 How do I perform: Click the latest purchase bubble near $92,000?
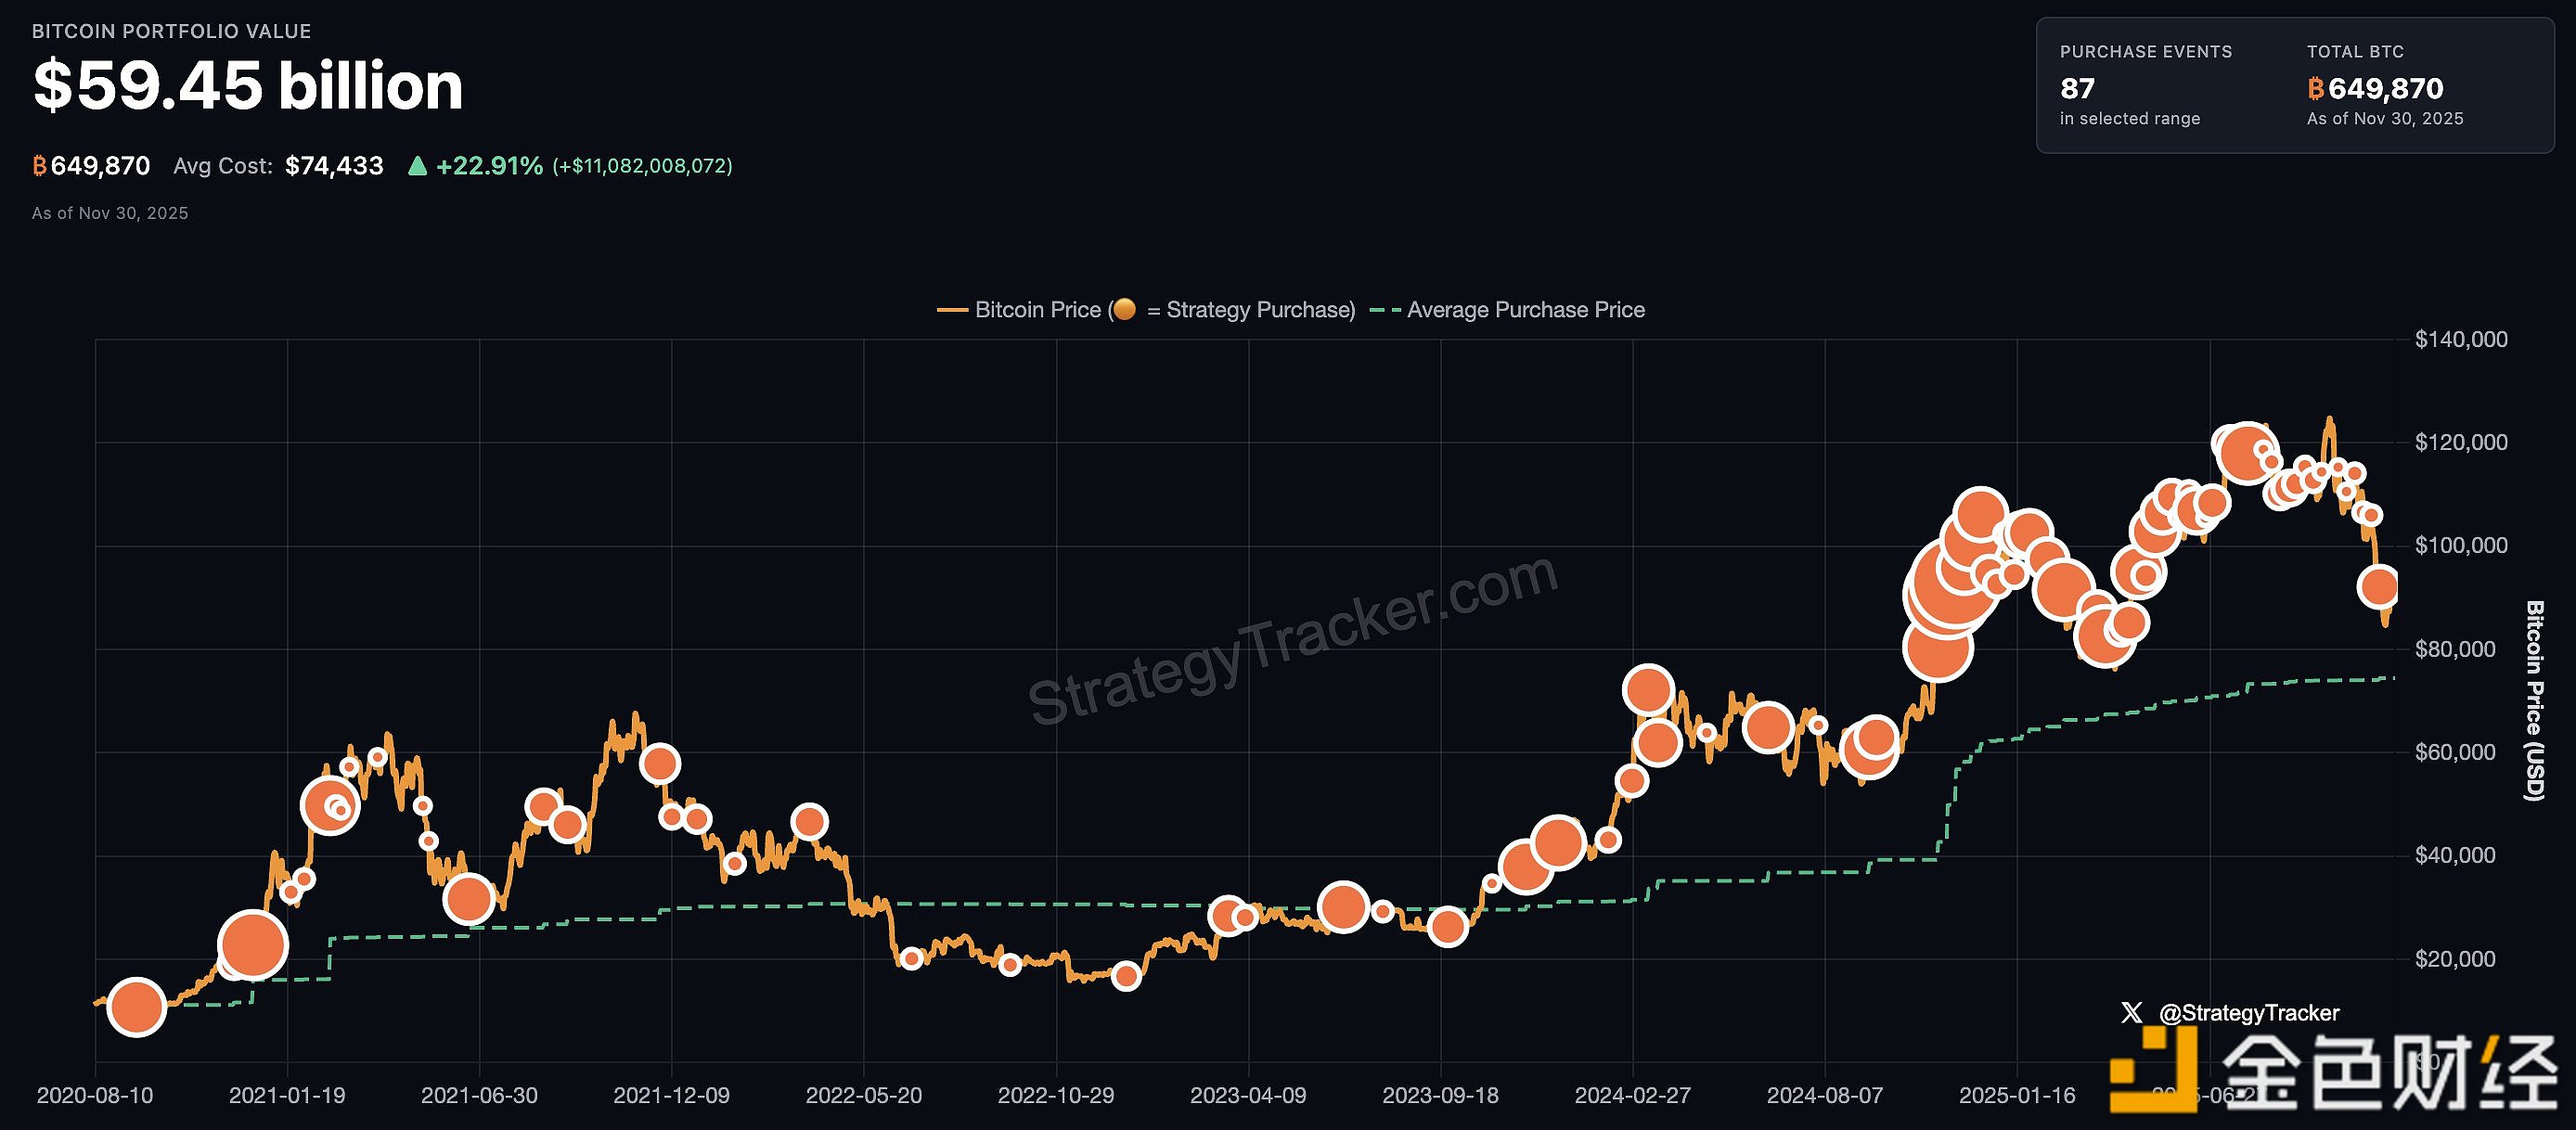tap(2378, 586)
